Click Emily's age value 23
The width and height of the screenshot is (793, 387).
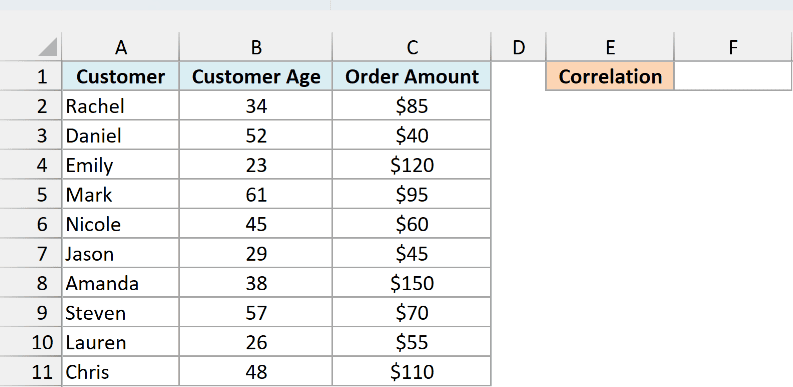[x=256, y=165]
